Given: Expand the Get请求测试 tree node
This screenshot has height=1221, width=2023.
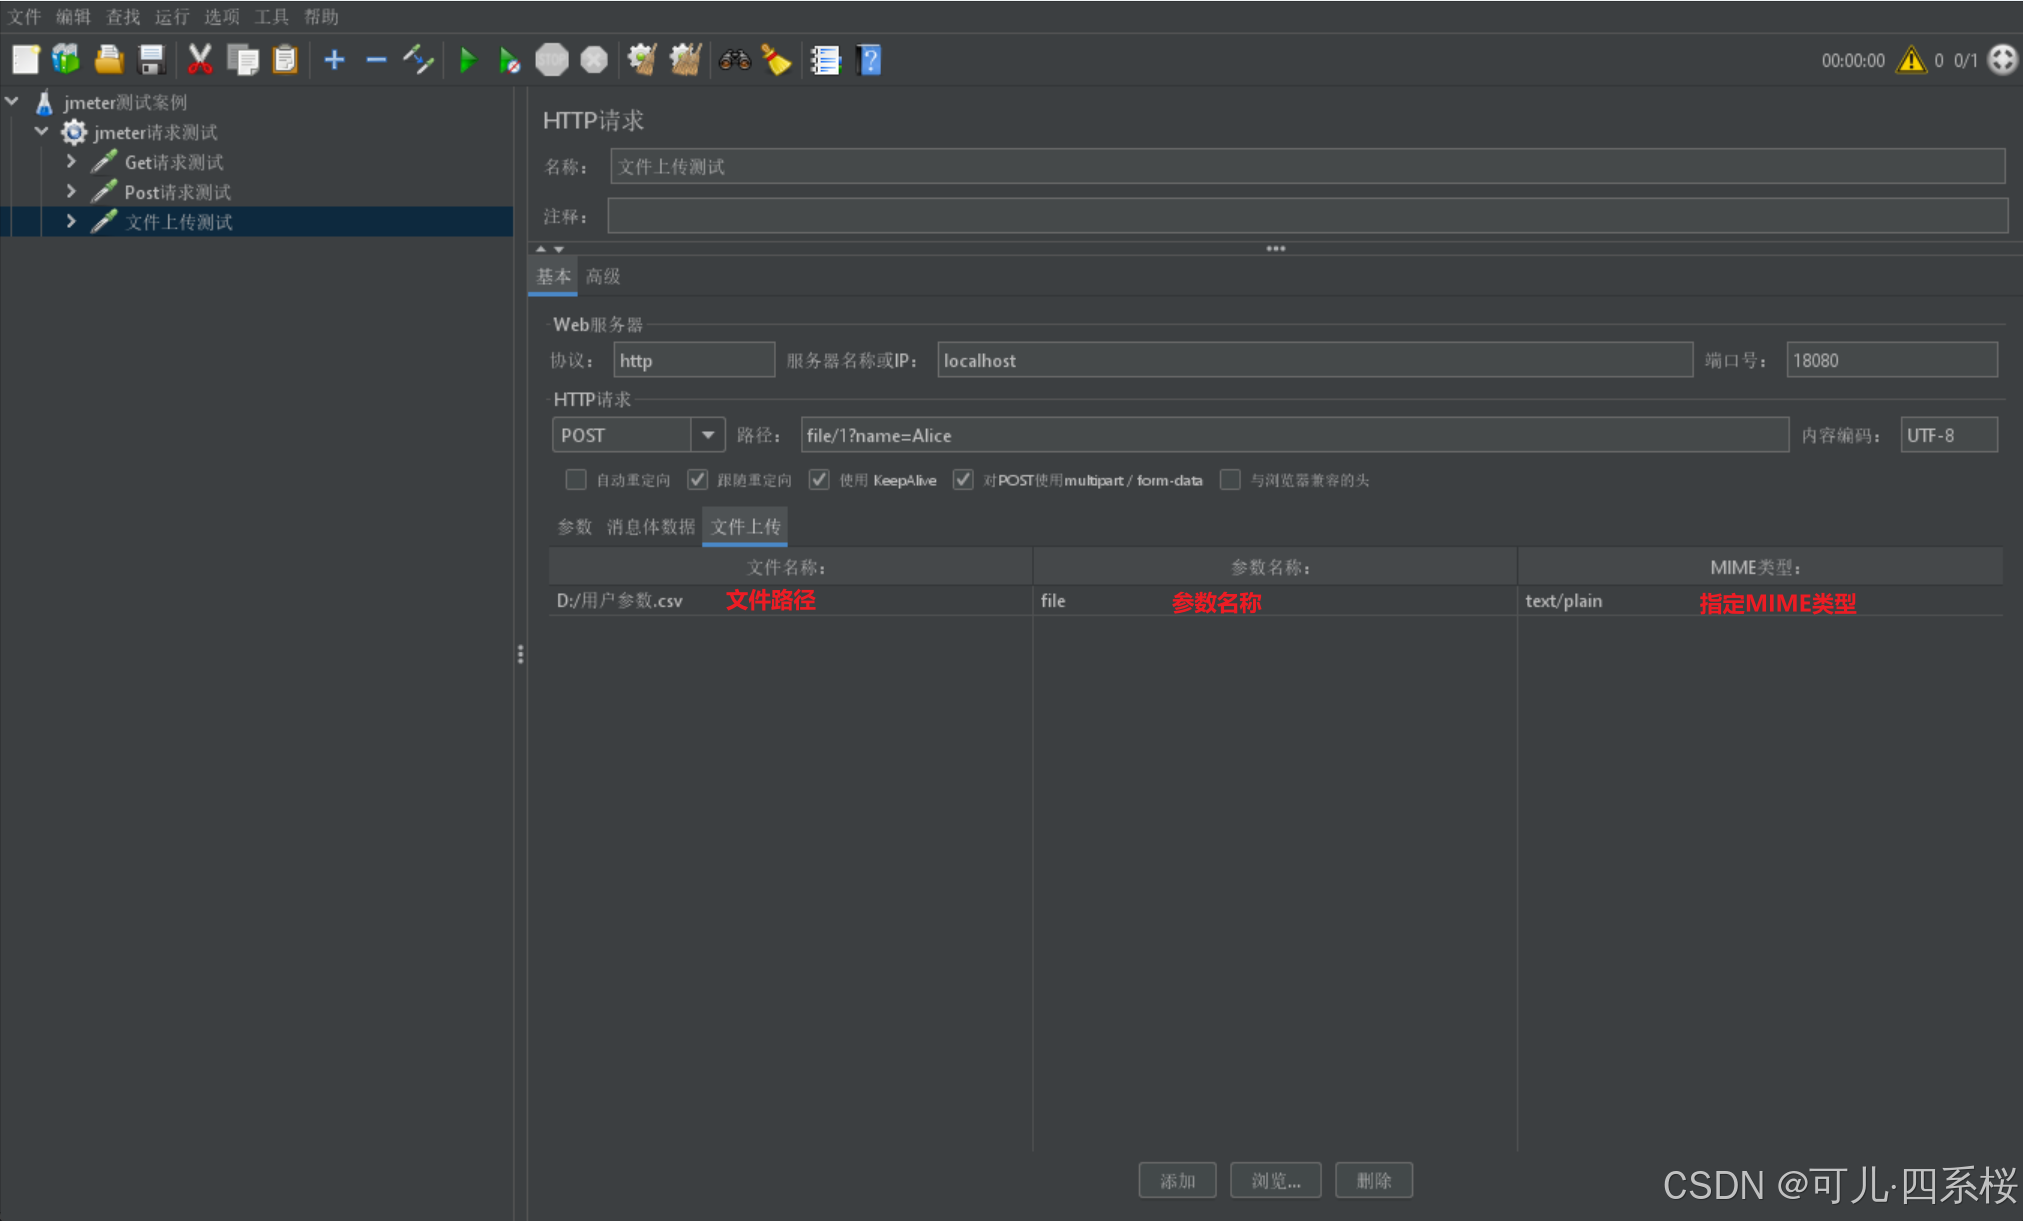Looking at the screenshot, I should point(71,161).
